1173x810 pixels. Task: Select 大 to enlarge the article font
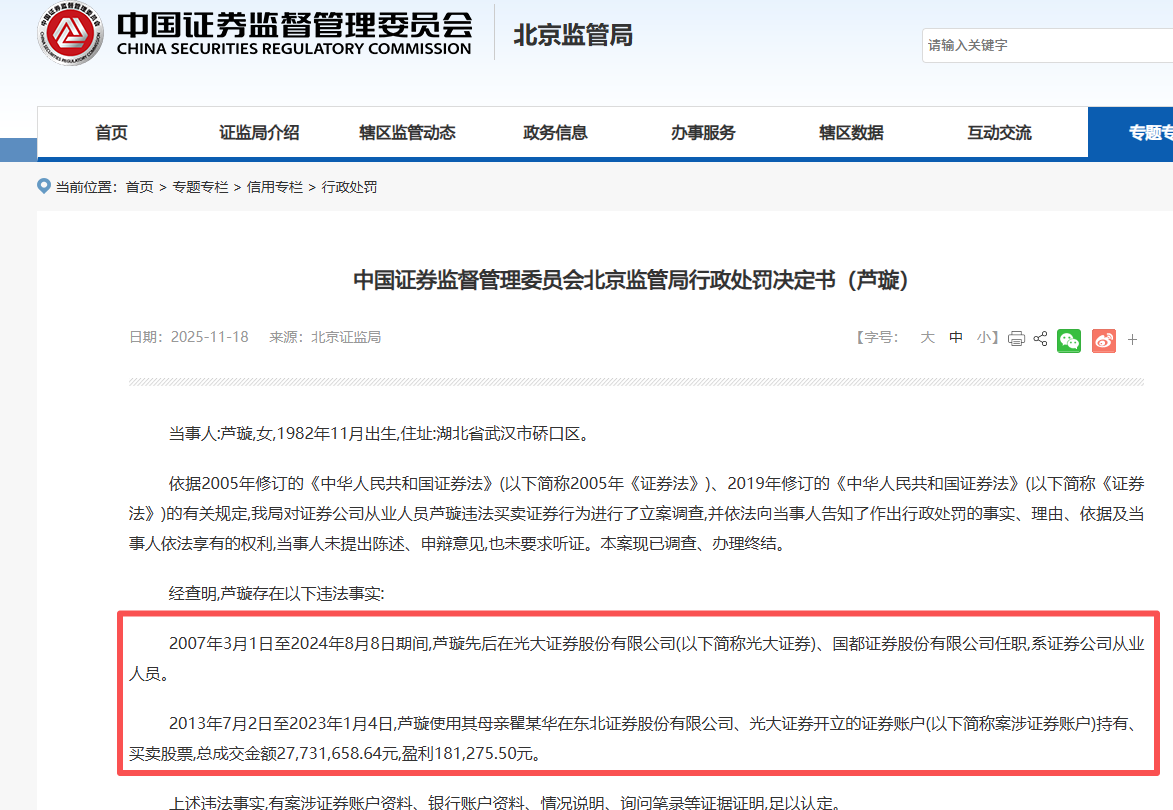pos(927,339)
